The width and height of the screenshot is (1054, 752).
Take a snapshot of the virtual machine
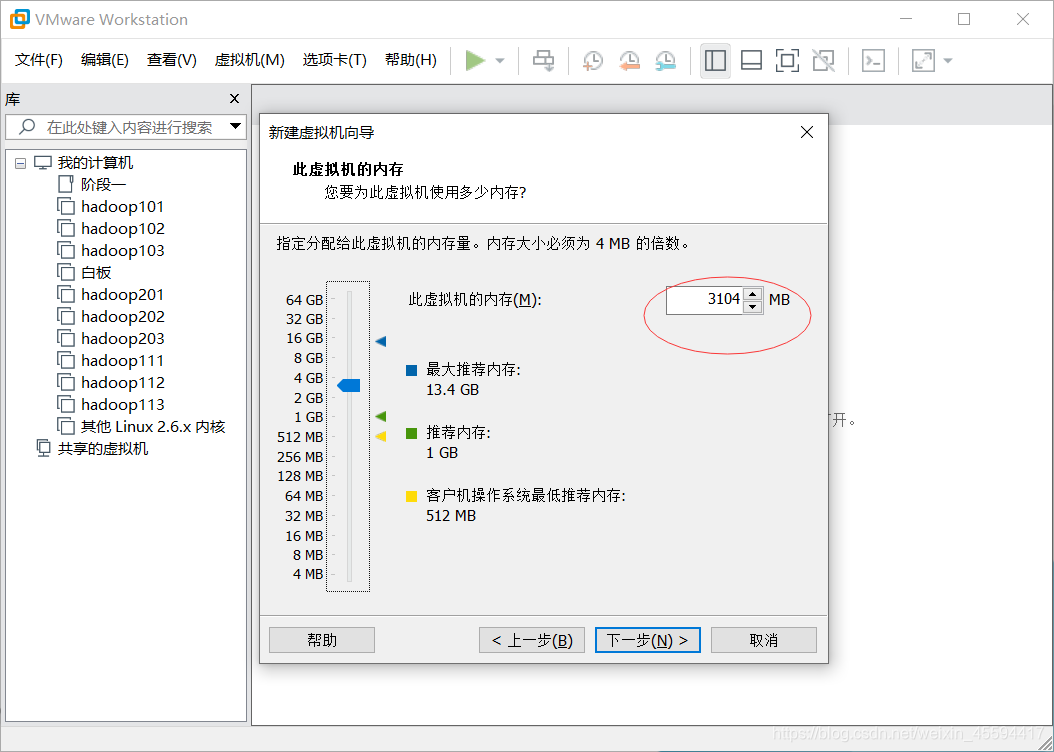(x=592, y=60)
